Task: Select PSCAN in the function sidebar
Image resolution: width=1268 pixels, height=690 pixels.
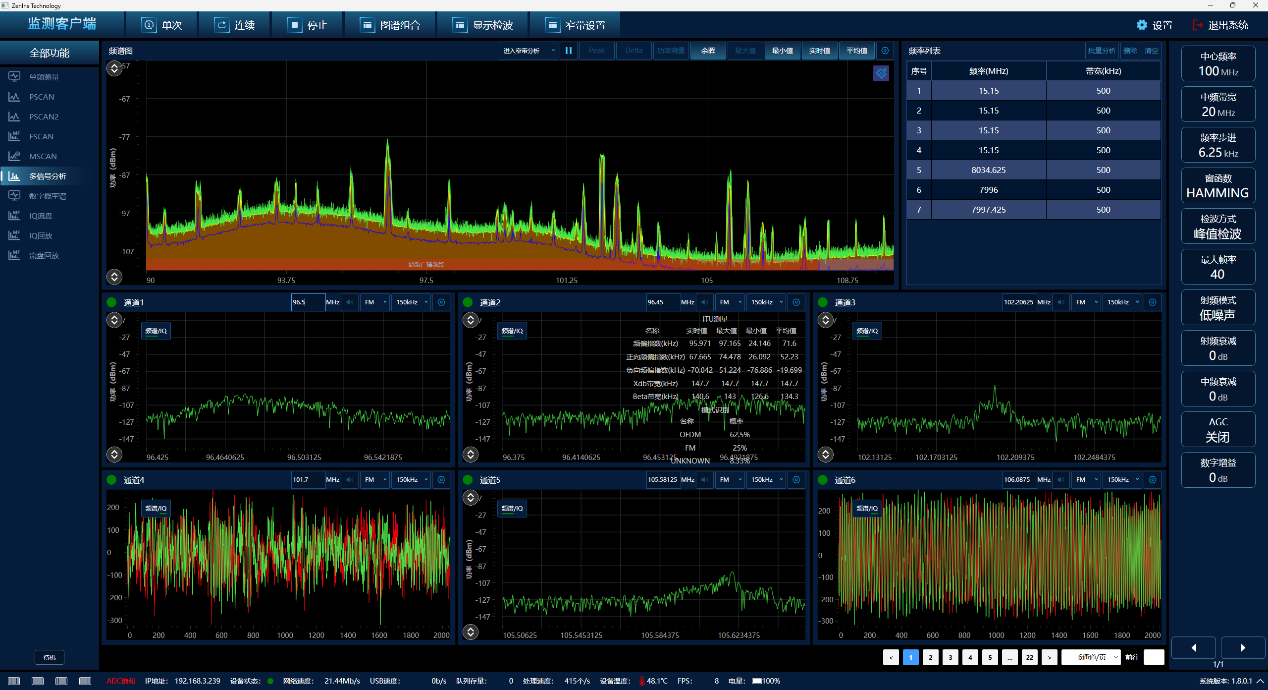Action: 50,97
